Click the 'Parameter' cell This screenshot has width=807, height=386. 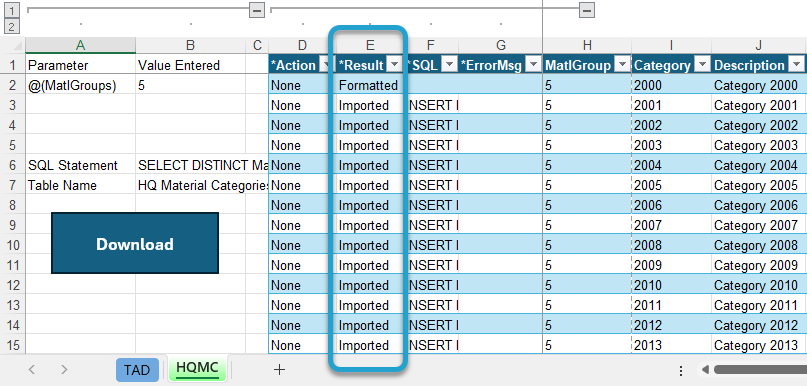pos(80,65)
